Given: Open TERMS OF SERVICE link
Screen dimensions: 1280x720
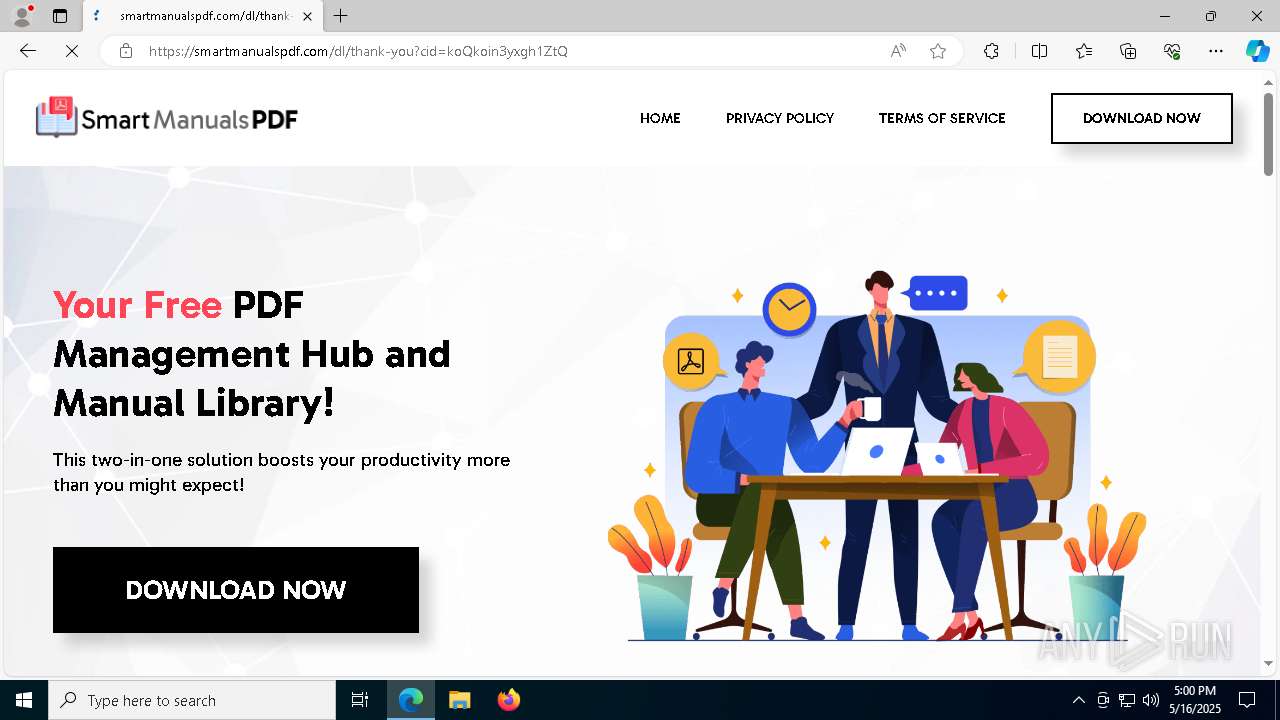Looking at the screenshot, I should [x=942, y=118].
